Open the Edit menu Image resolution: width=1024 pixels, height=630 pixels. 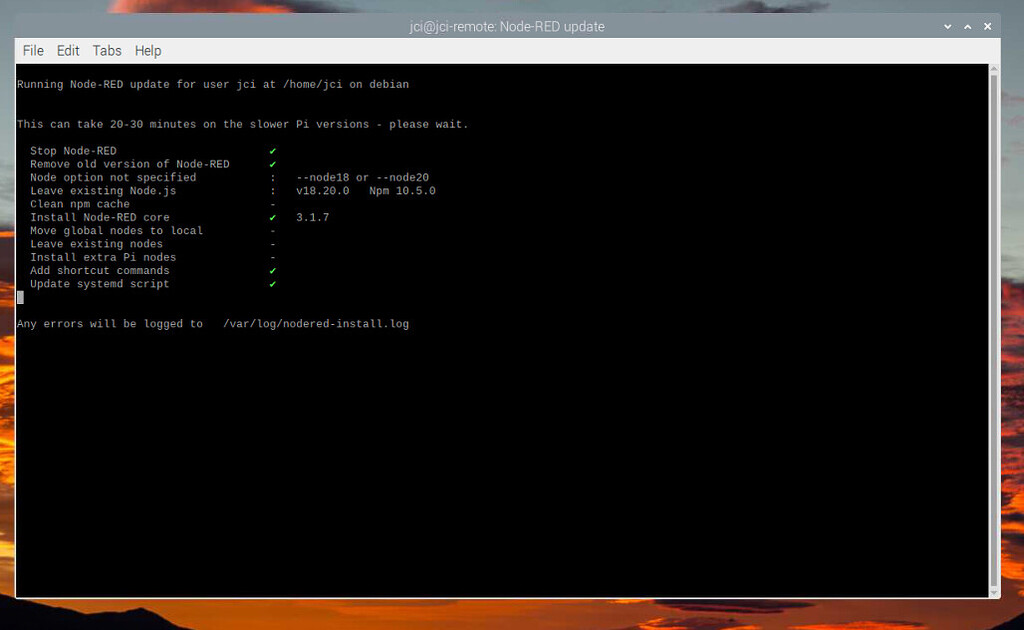(67, 50)
